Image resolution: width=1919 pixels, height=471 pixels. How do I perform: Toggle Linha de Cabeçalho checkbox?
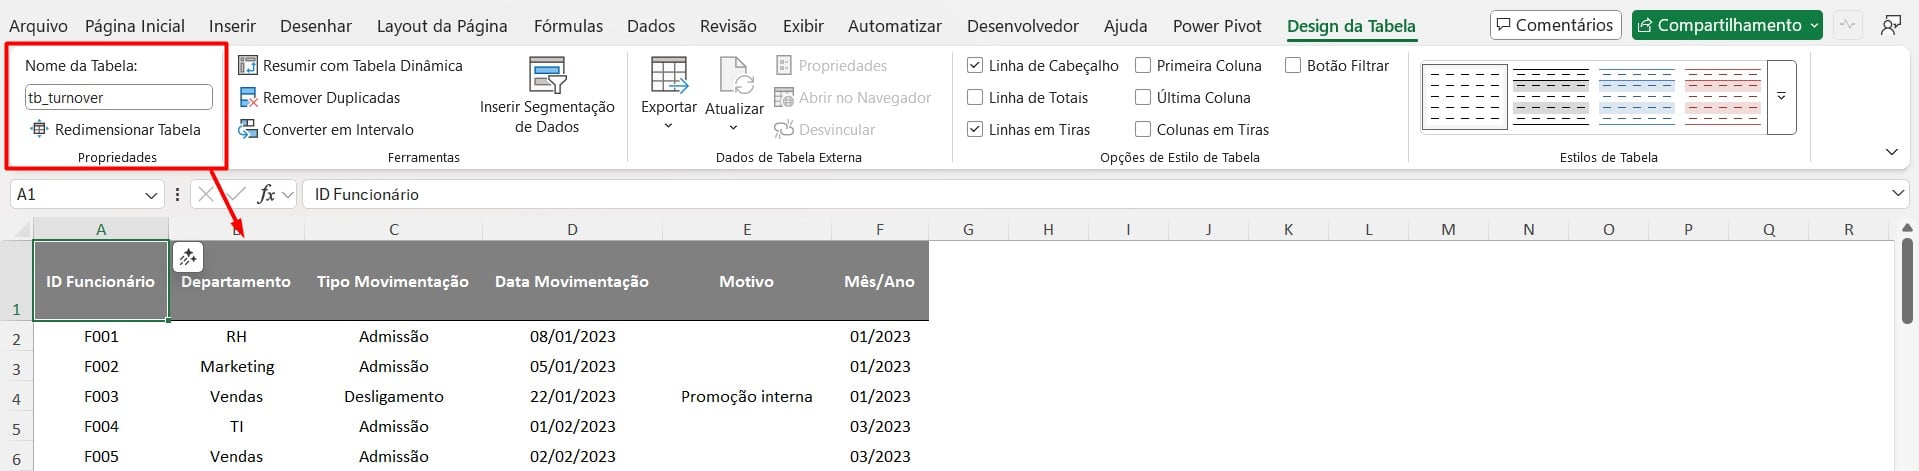coord(975,65)
